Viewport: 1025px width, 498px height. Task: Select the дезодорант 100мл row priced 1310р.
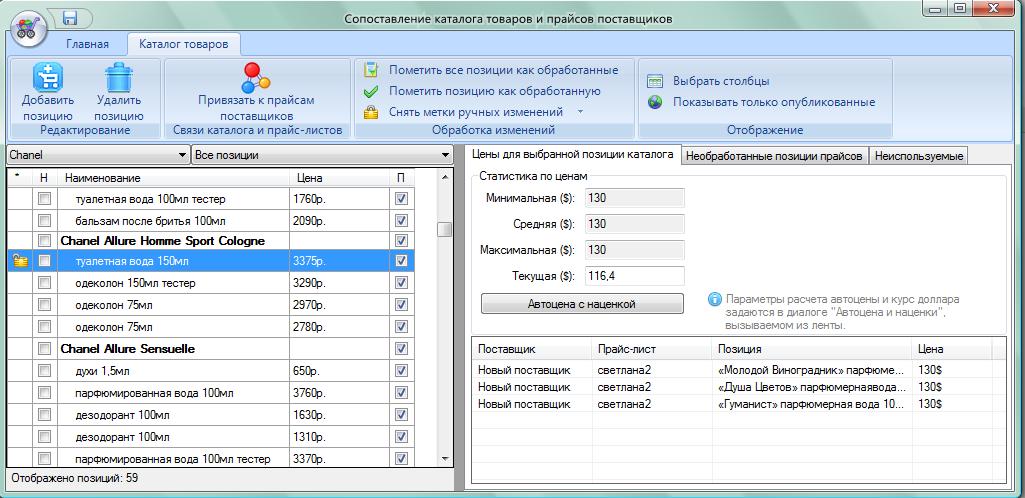point(211,437)
